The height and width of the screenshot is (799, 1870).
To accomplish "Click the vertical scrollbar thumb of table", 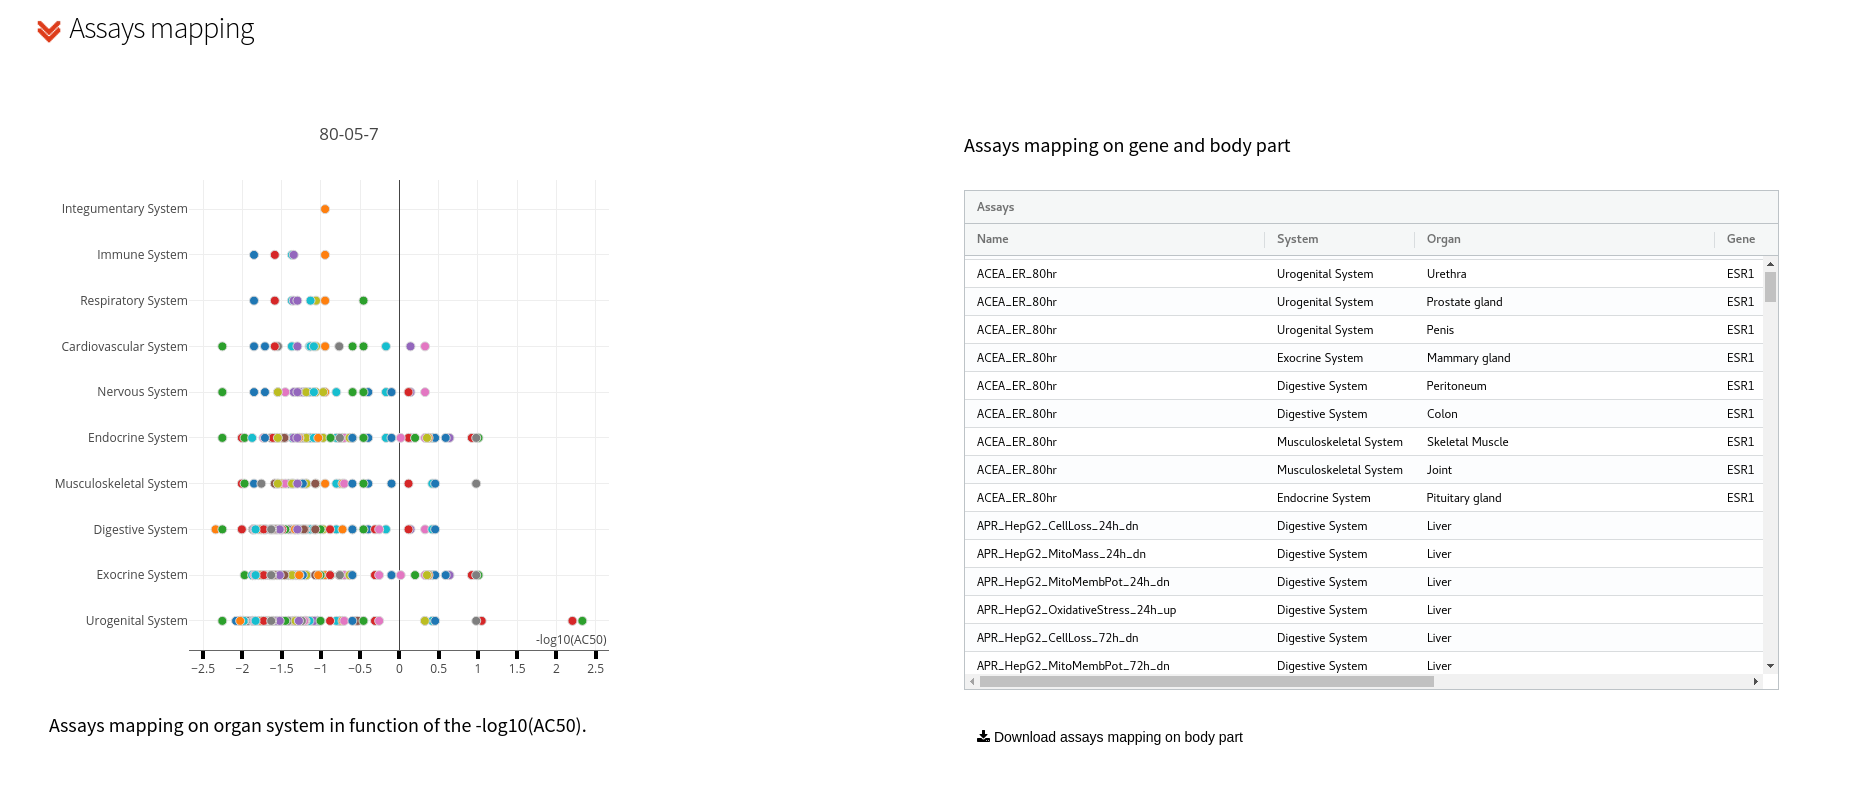I will (1770, 287).
